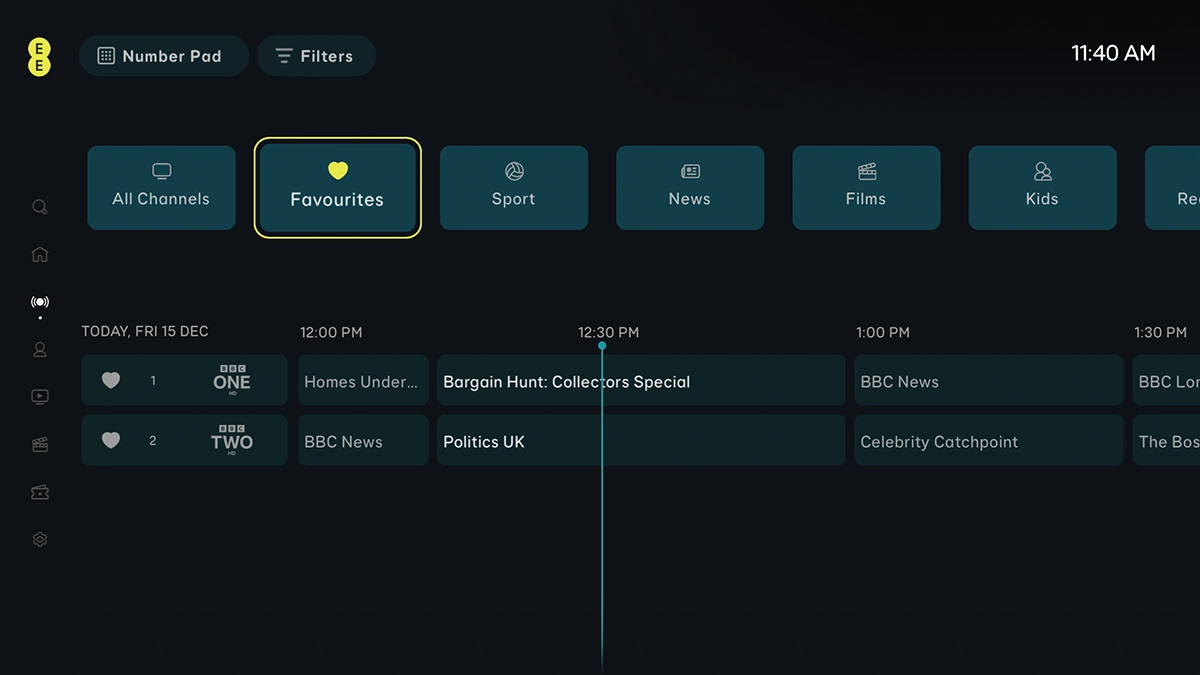The height and width of the screenshot is (675, 1200).
Task: Switch to the News channel filter
Action: pyautogui.click(x=689, y=187)
